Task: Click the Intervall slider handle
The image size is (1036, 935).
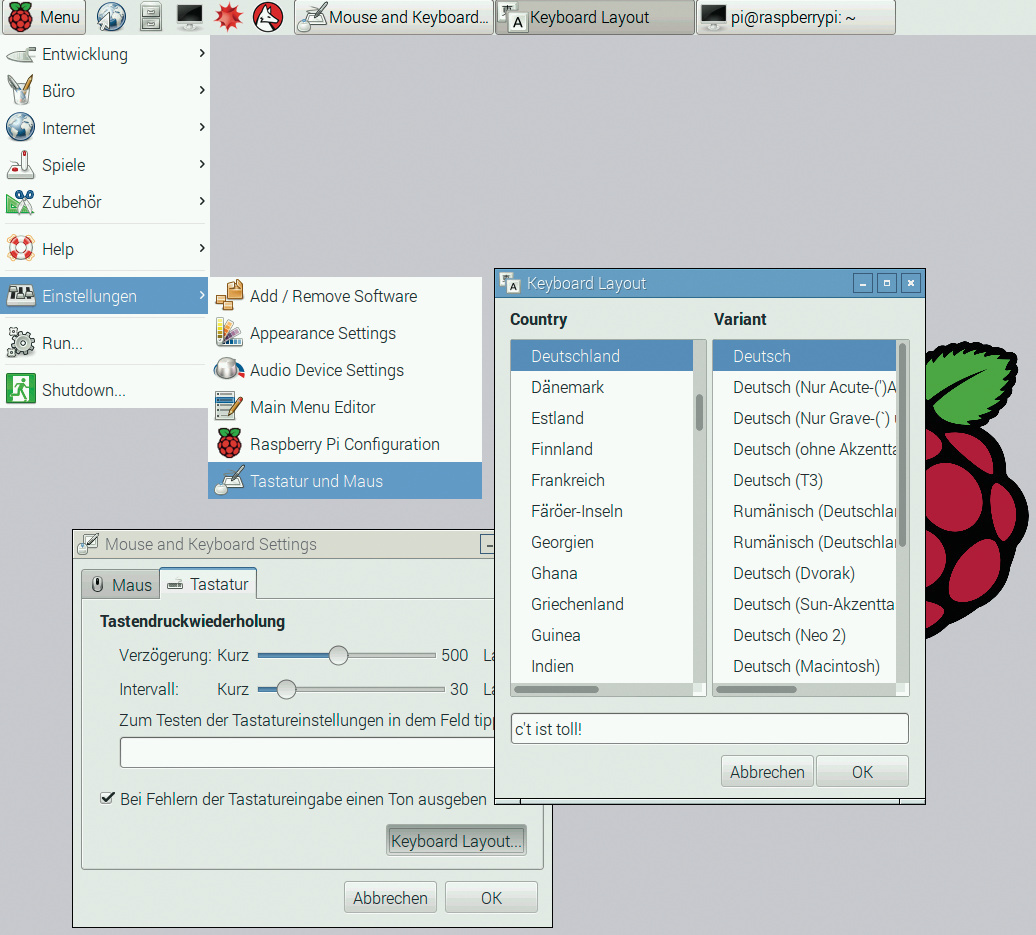Action: point(286,689)
